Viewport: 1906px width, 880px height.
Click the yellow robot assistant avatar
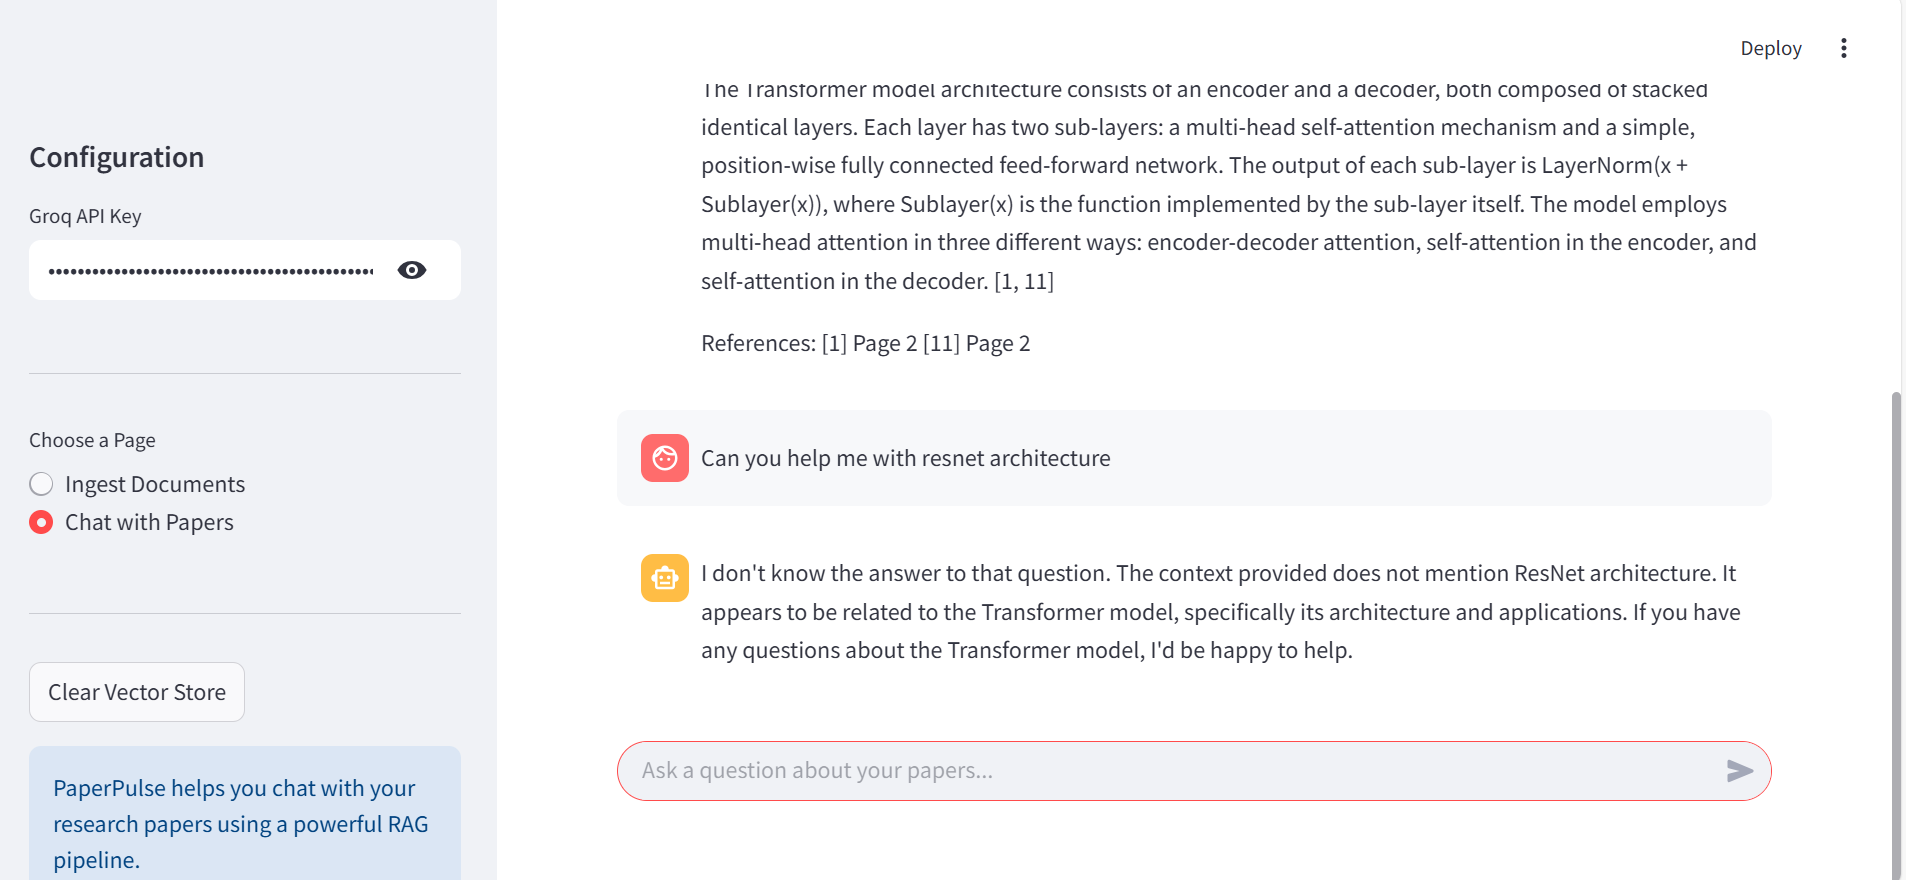click(x=664, y=578)
